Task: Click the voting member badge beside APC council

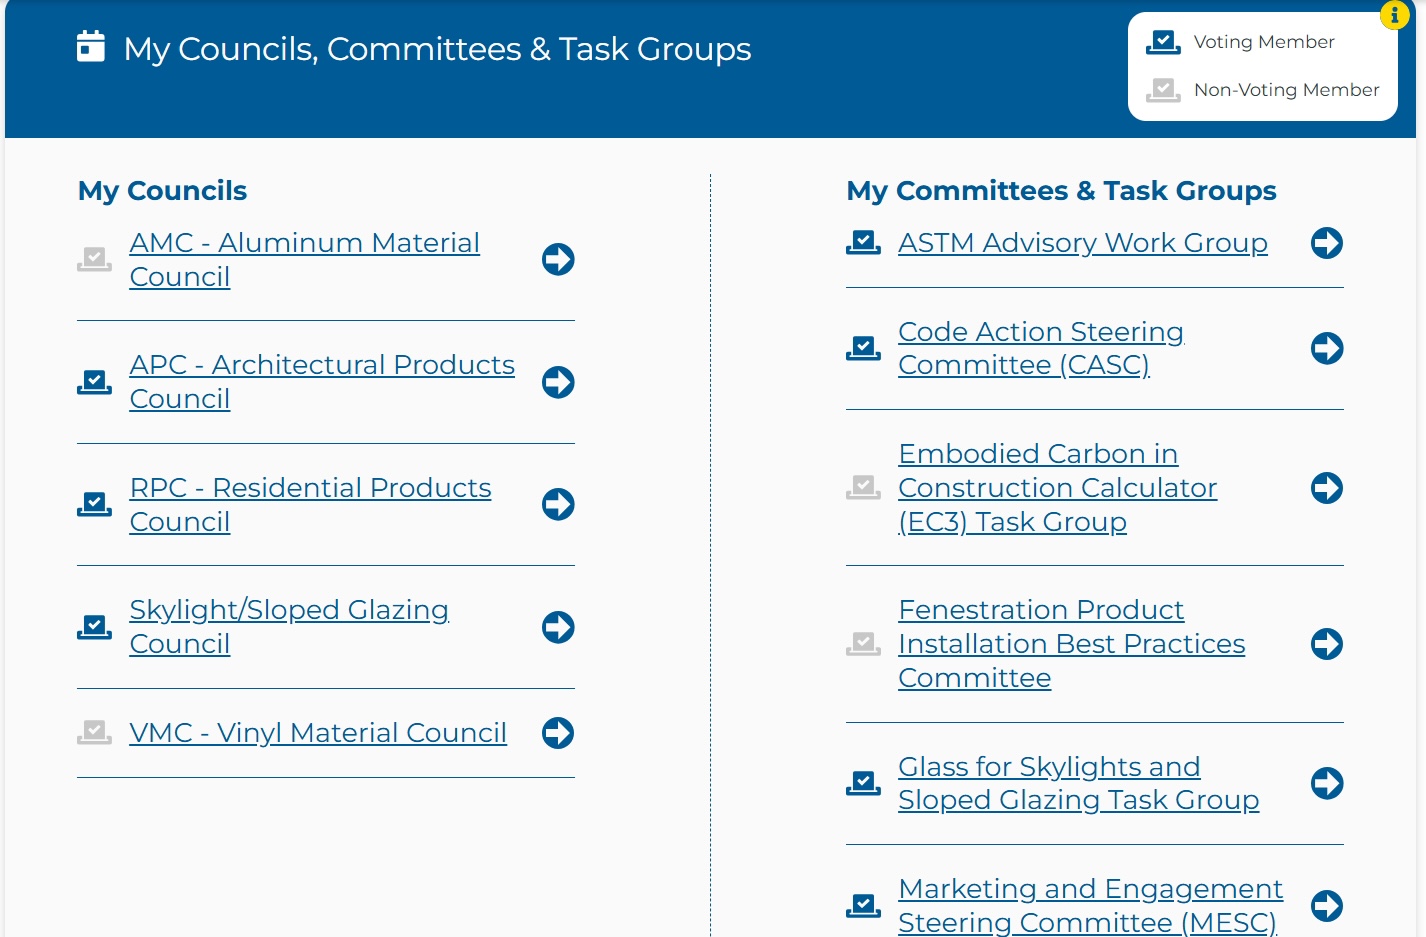Action: pos(95,382)
